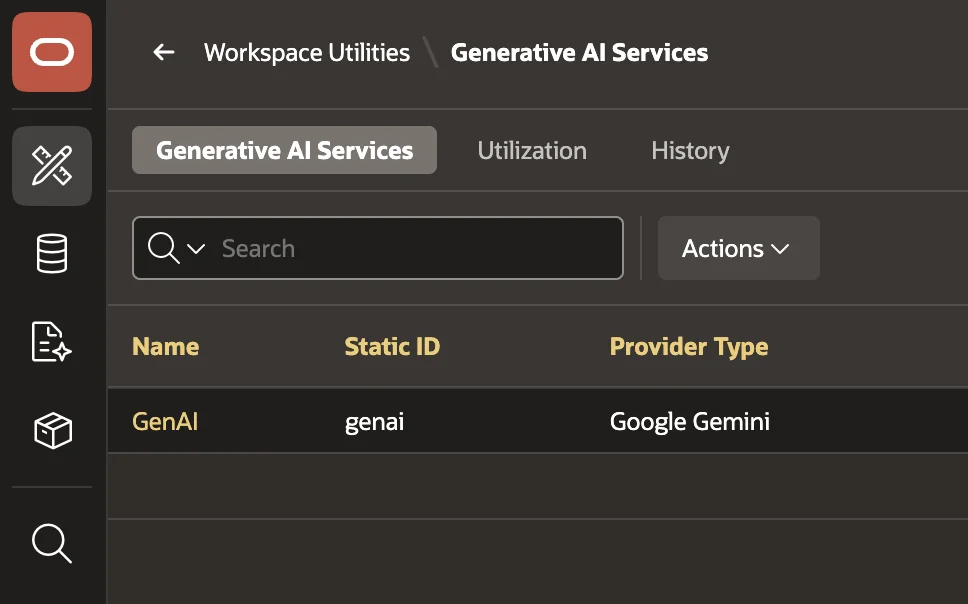
Task: Open App Builder pencil-ruler icon
Action: (x=52, y=166)
